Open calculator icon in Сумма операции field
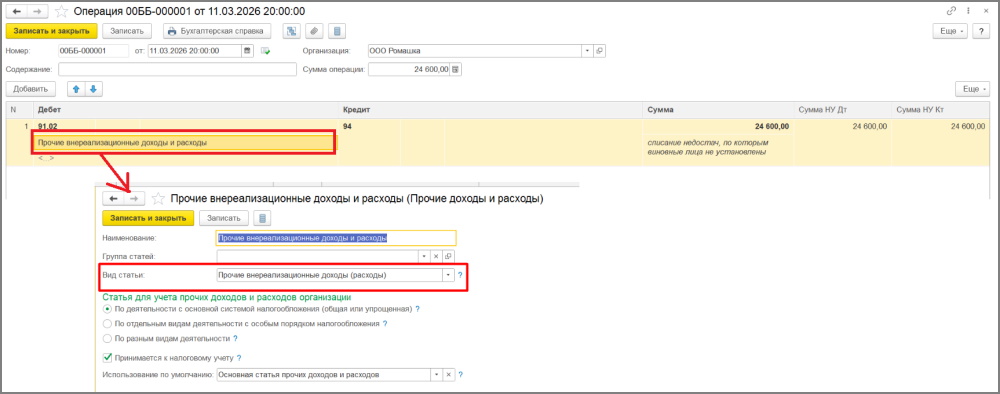The height and width of the screenshot is (394, 1000). 456,69
